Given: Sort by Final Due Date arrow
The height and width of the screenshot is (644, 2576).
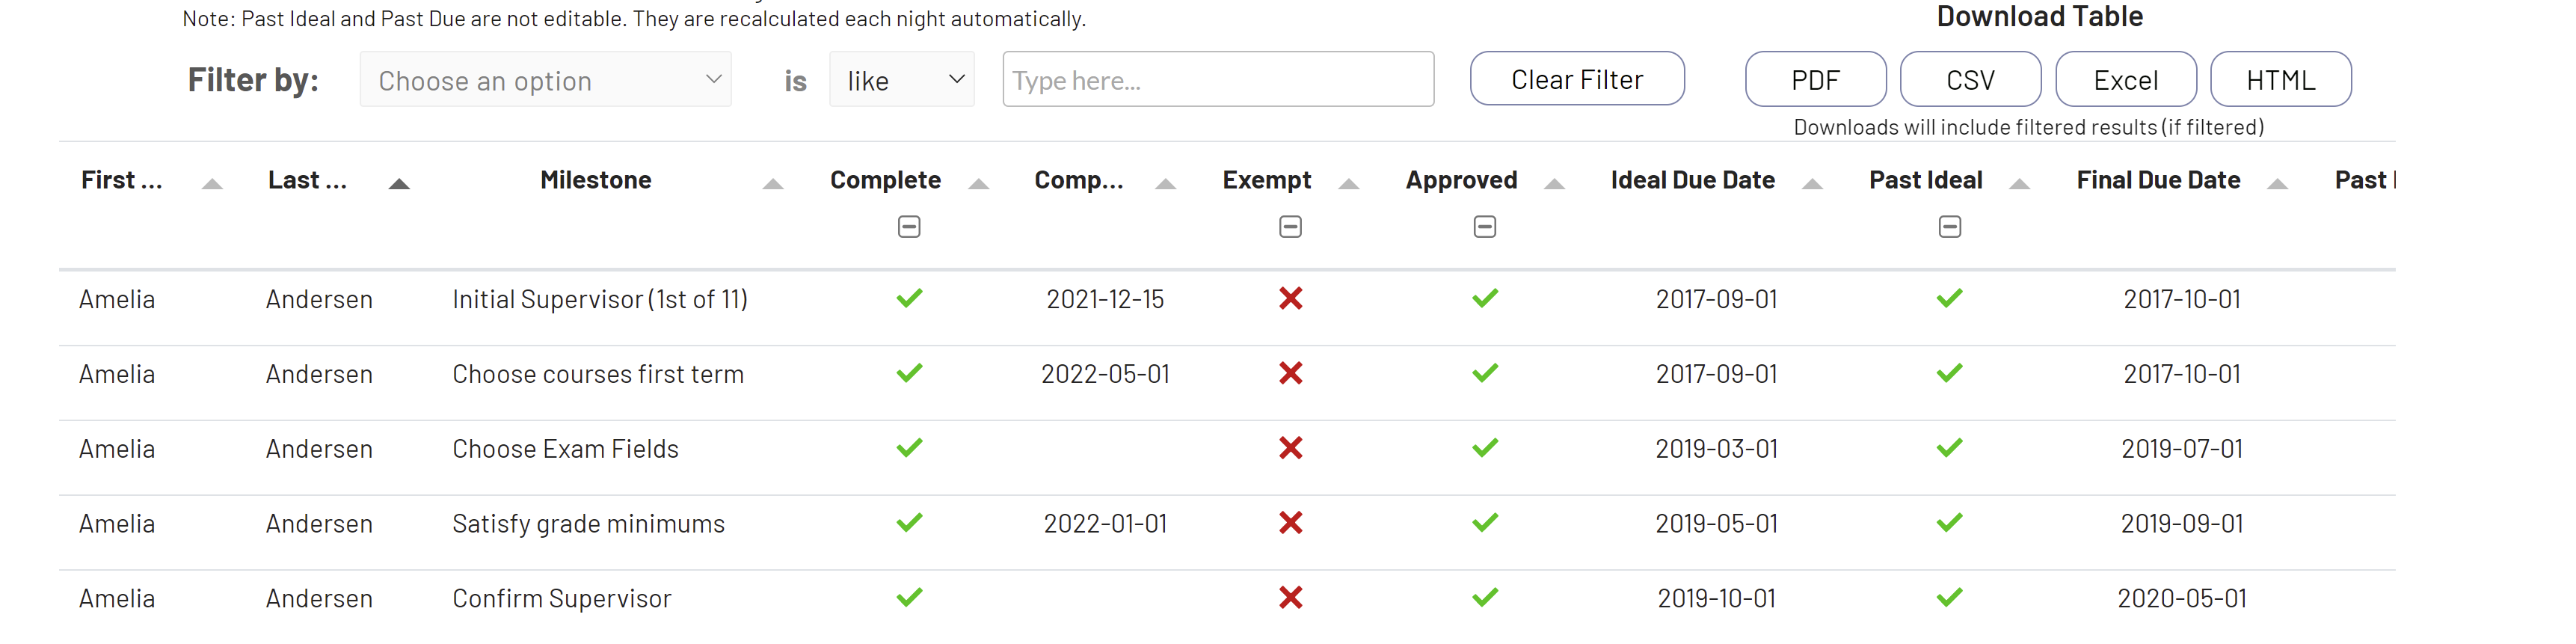Looking at the screenshot, I should (2278, 184).
